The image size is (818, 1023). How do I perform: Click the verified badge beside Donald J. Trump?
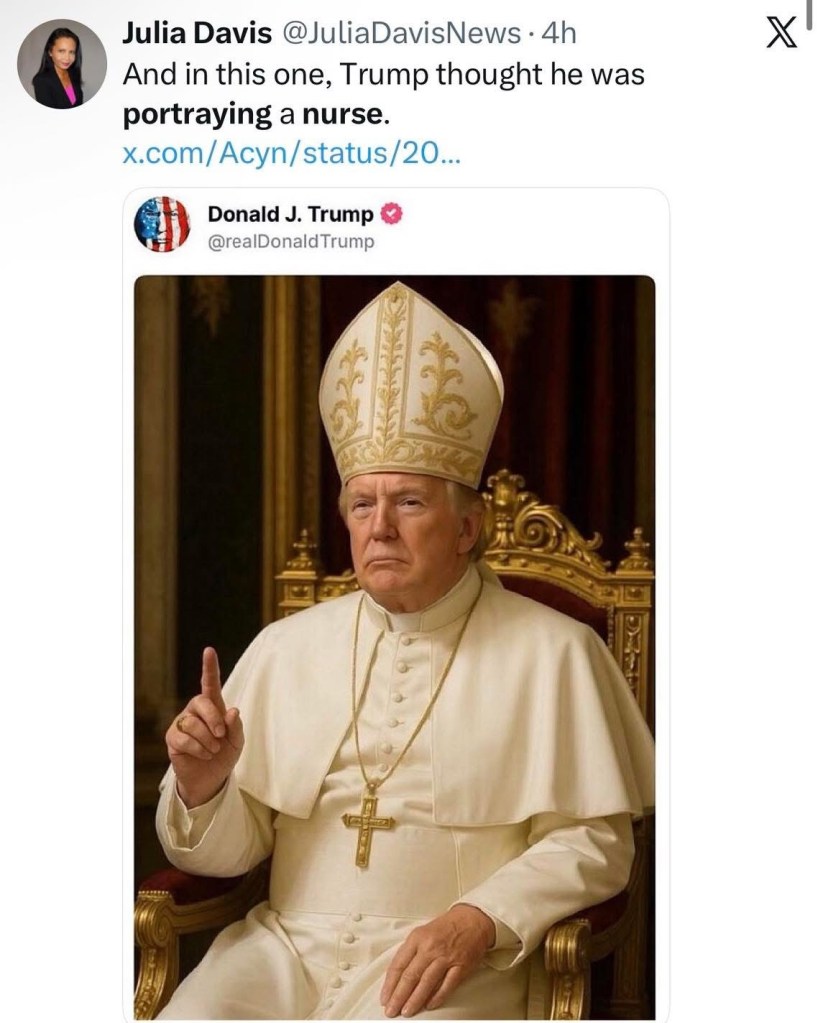[x=393, y=214]
